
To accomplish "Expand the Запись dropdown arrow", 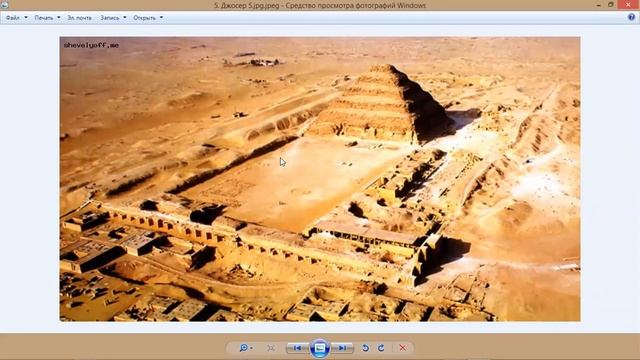I will [x=125, y=18].
